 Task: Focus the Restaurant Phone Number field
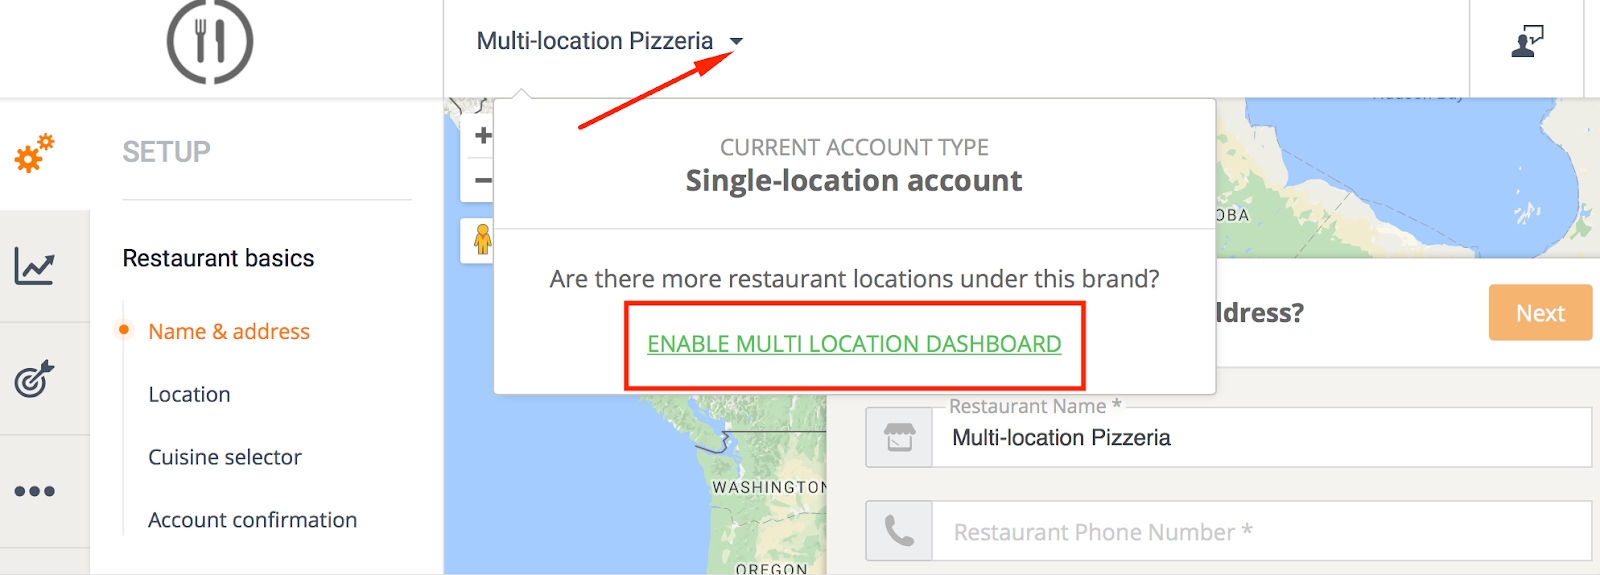(1260, 531)
